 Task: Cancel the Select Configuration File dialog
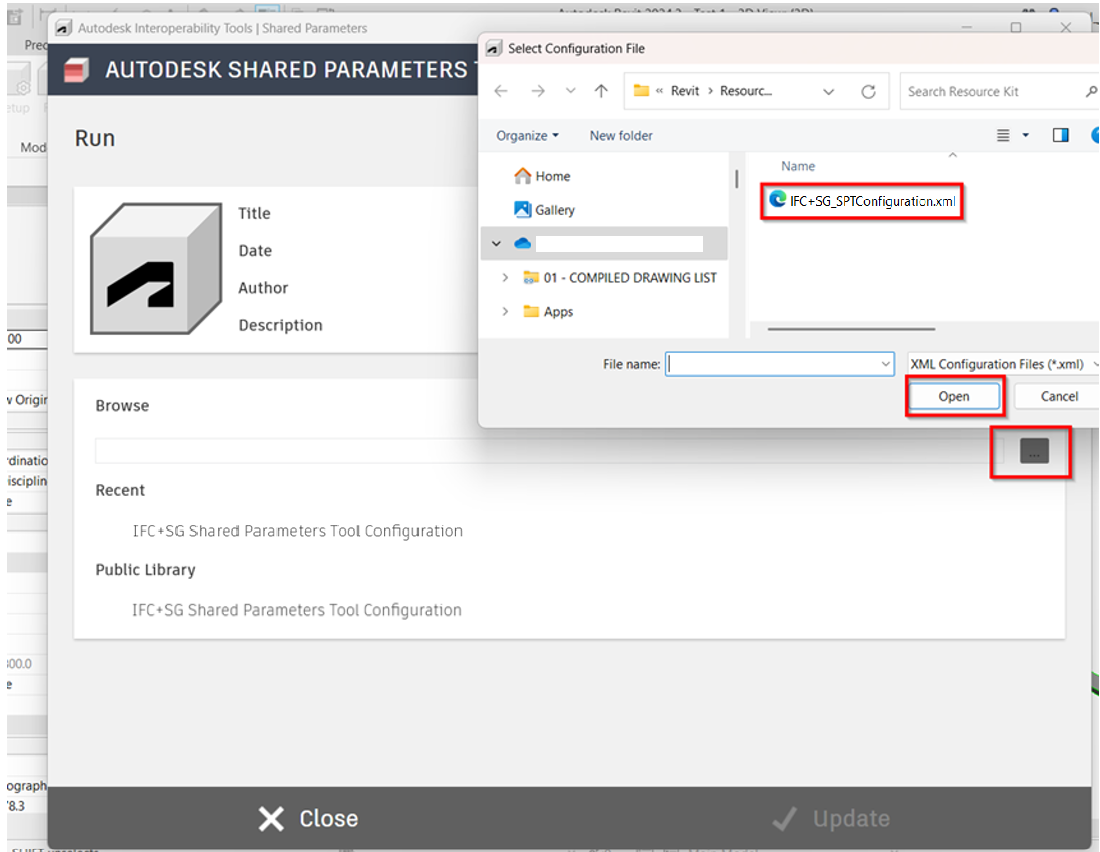pos(1059,396)
